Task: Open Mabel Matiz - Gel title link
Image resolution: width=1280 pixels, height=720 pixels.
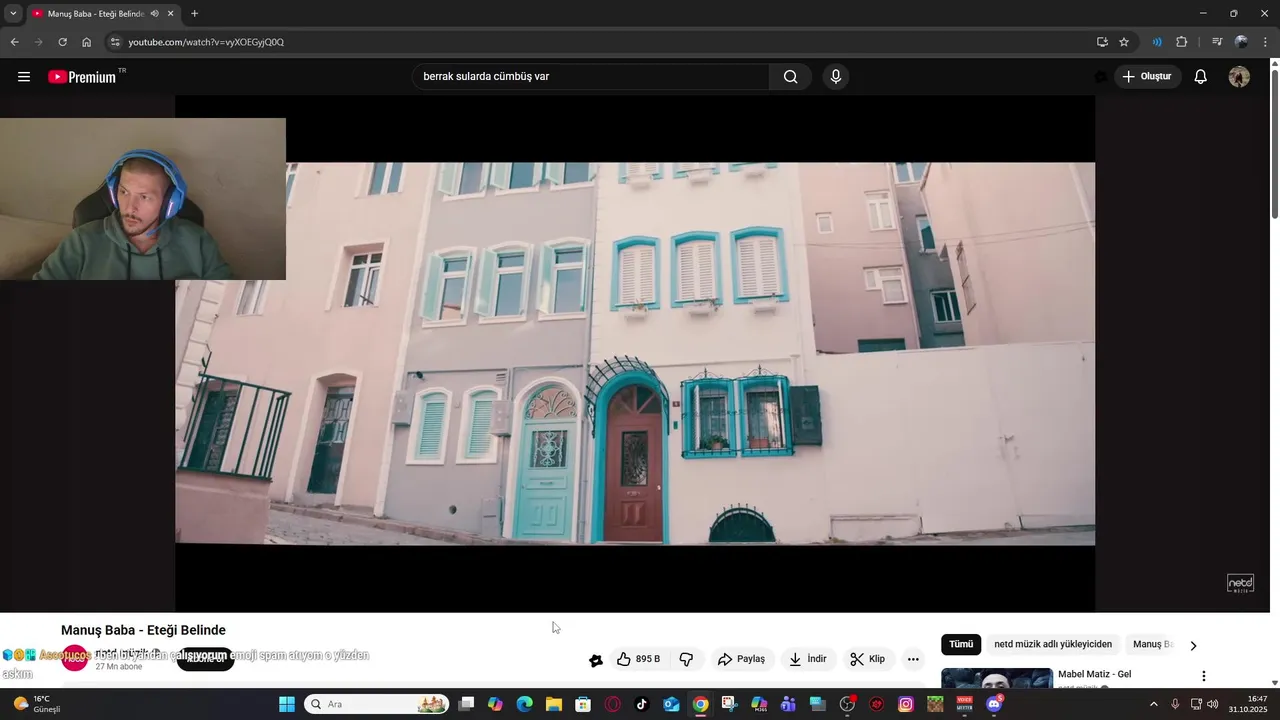Action: point(1095,674)
